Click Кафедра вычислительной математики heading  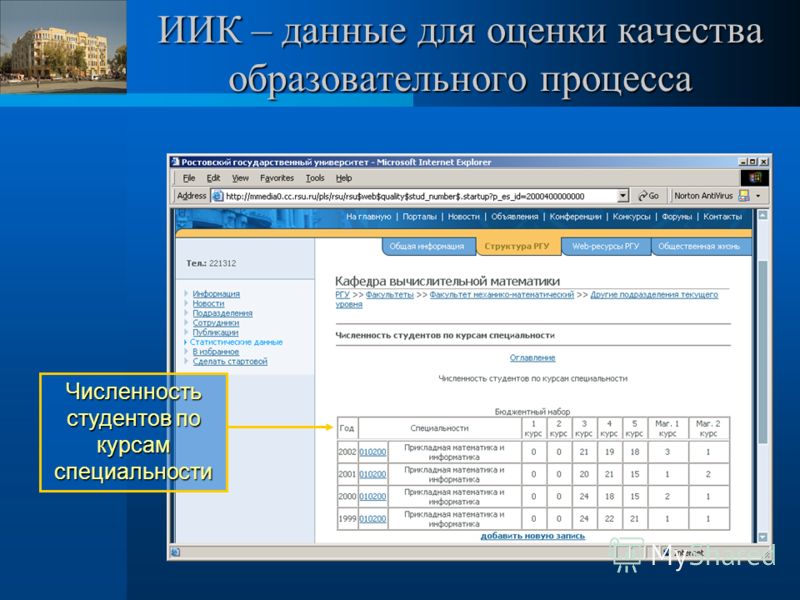coord(447,281)
